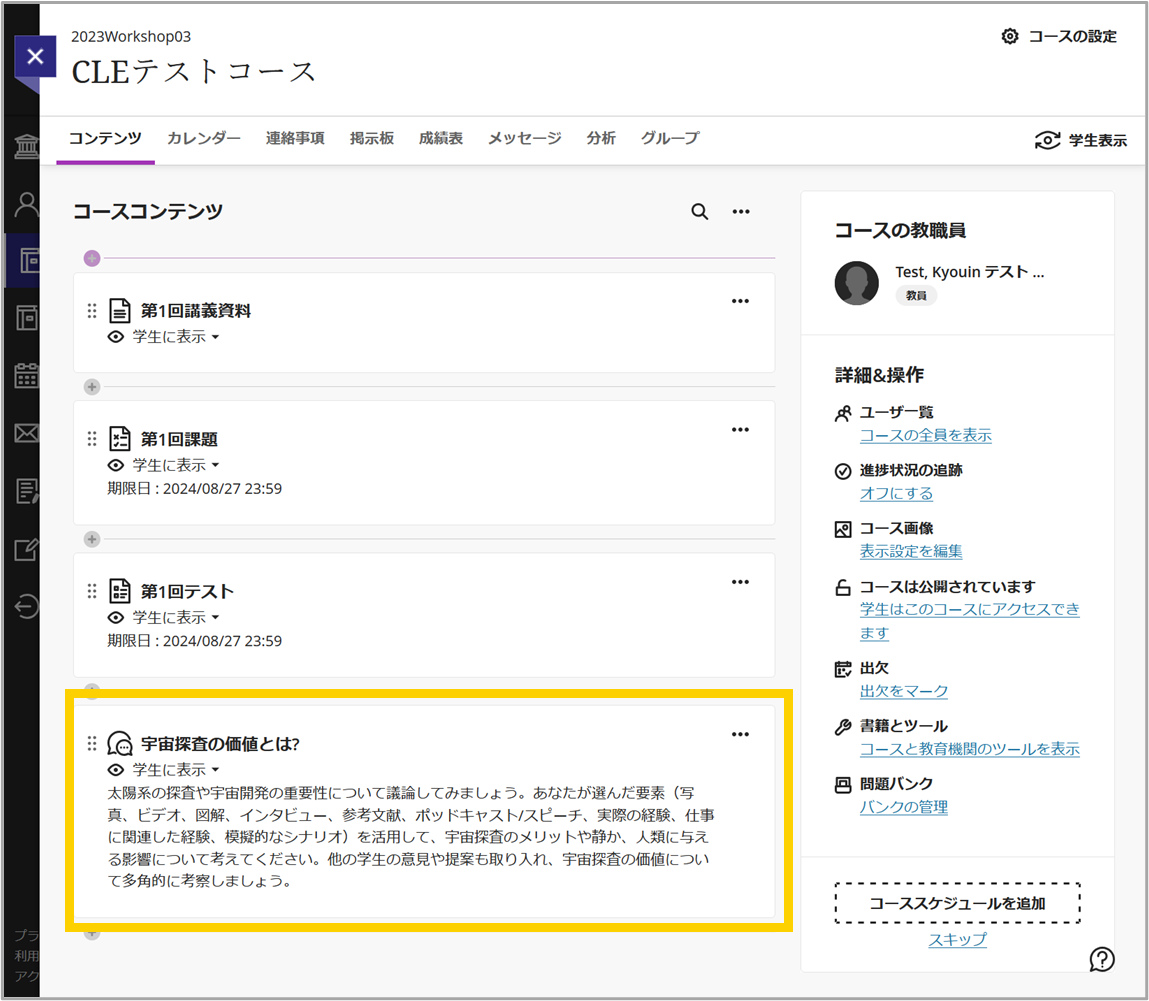Click the eye visibility icon for 第1回テスト
This screenshot has width=1149, height=1001.
point(116,618)
